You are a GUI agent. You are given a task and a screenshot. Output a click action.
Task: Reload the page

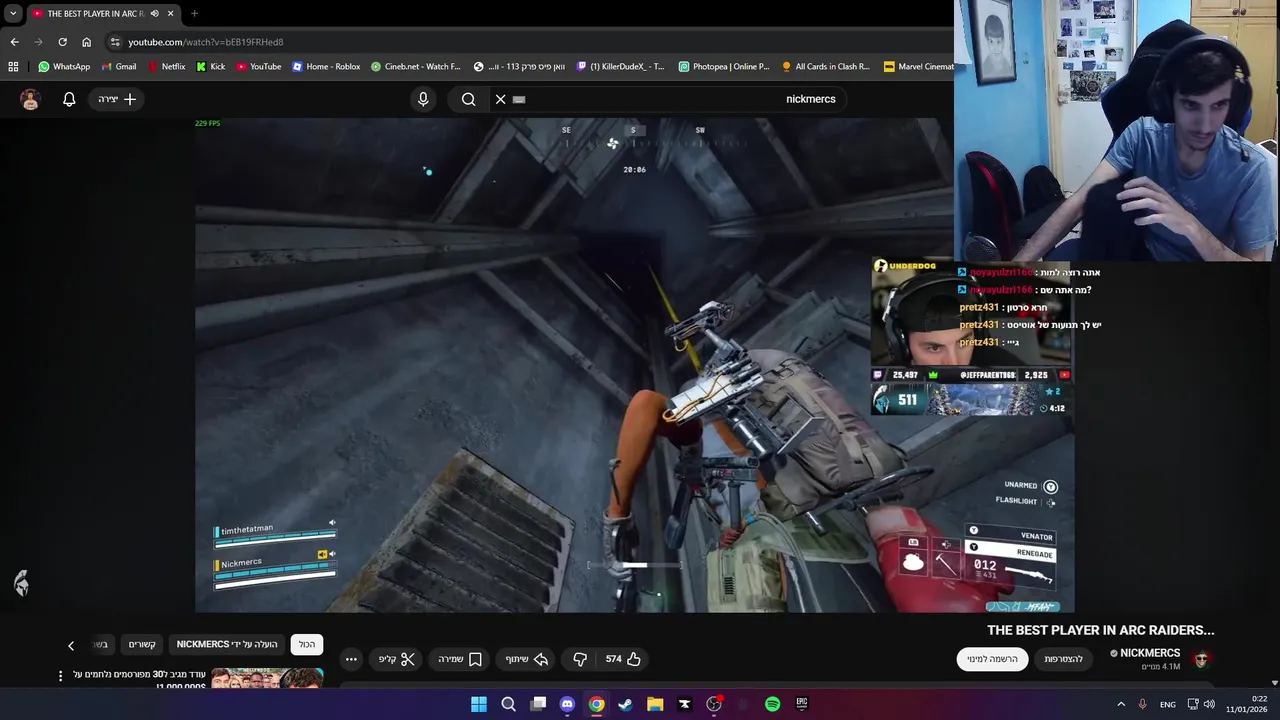[62, 42]
